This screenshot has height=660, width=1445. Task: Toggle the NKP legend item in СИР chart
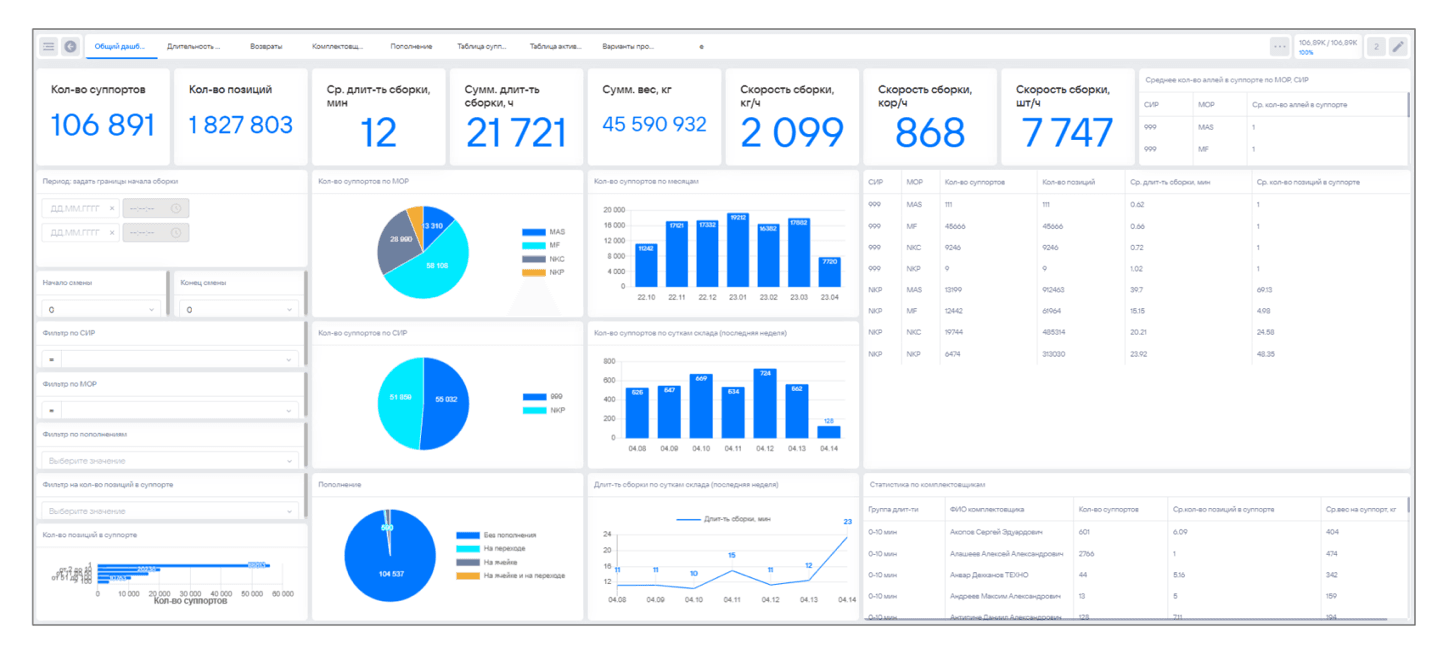(543, 410)
